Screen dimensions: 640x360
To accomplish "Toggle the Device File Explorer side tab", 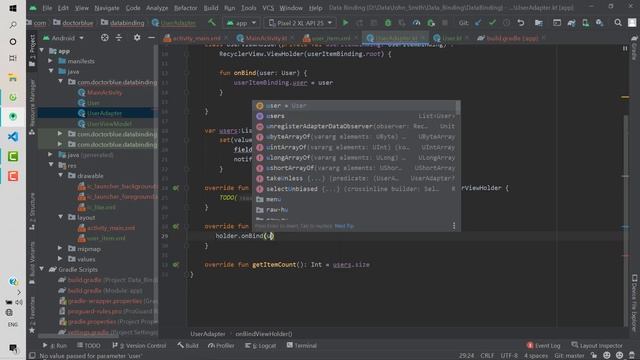I will click(635, 303).
